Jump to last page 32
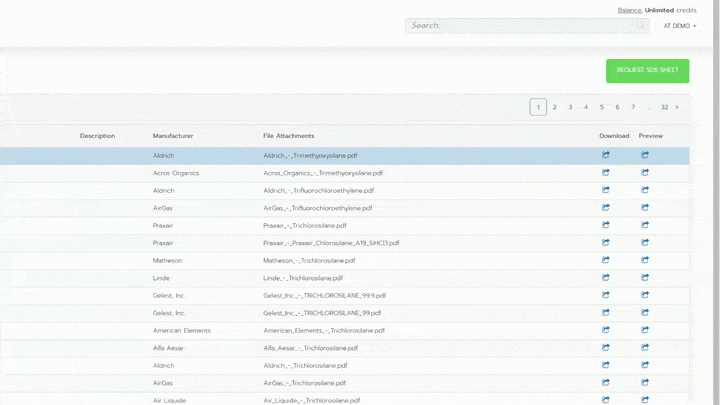Viewport: 720px width, 405px height. pos(664,107)
